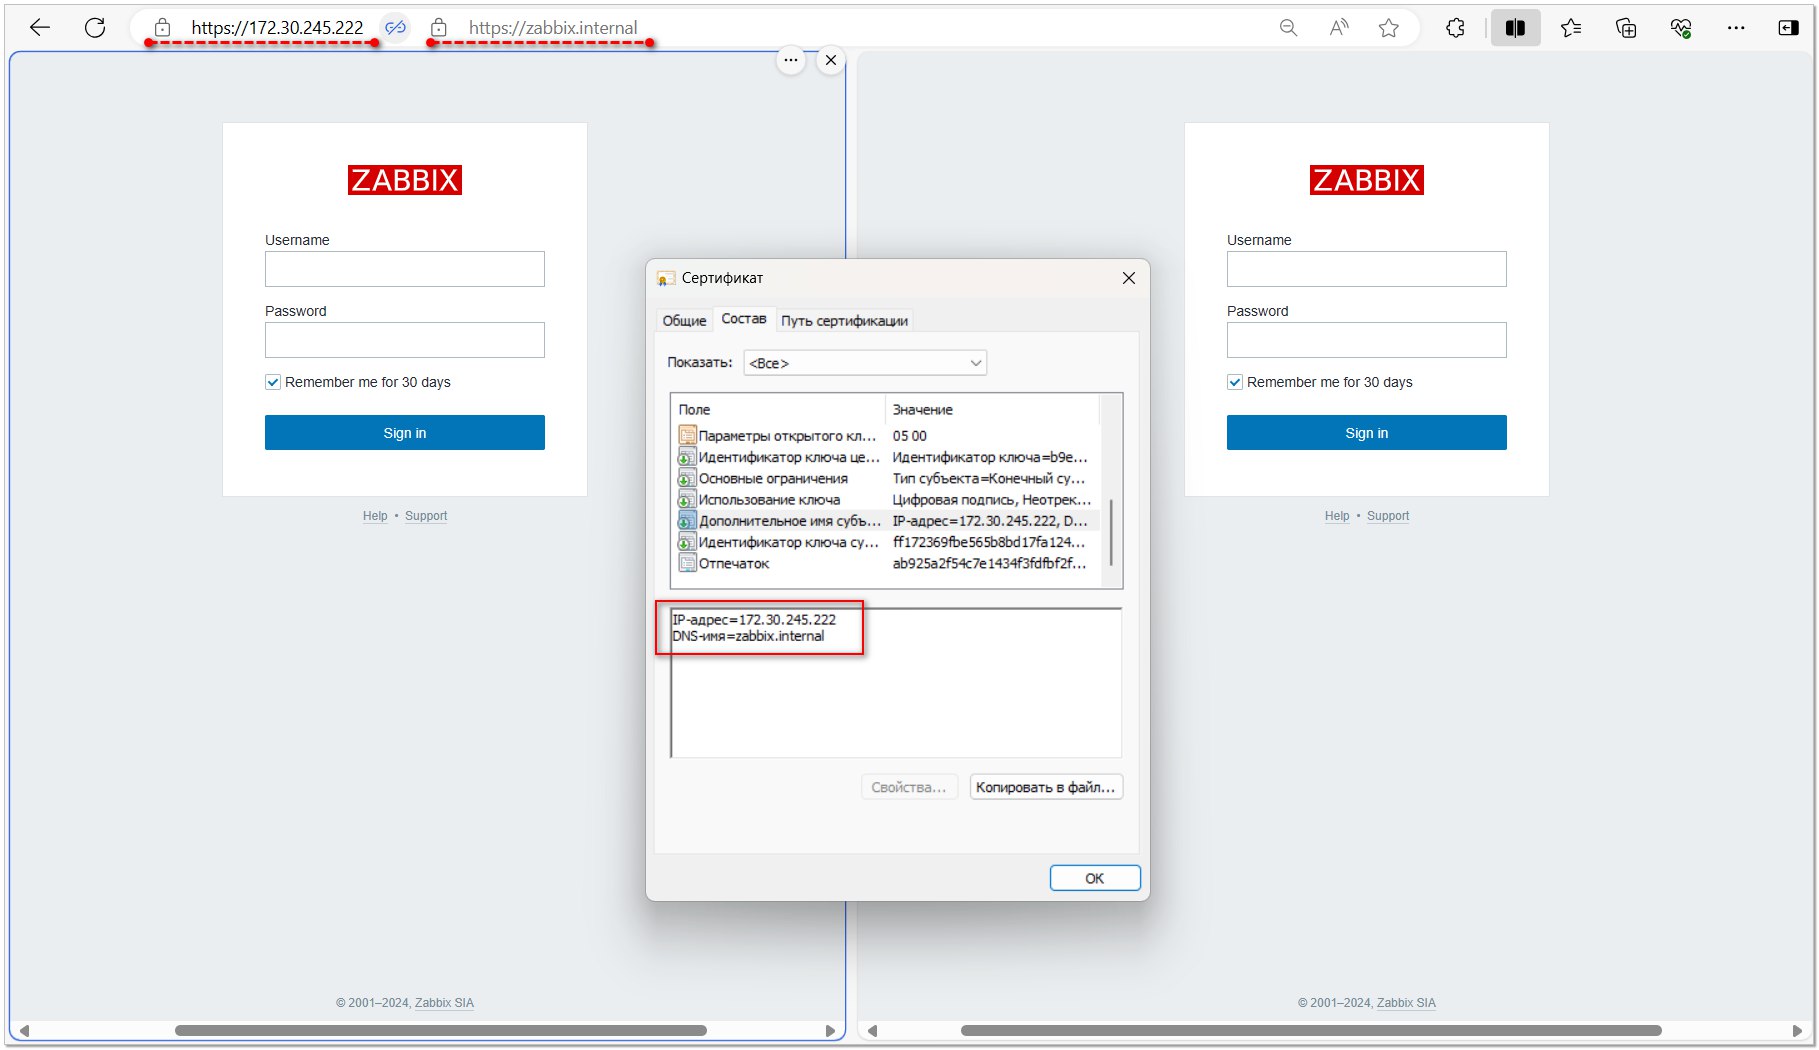Add page to favorites star icon
1819x1050 pixels.
pos(1388,28)
